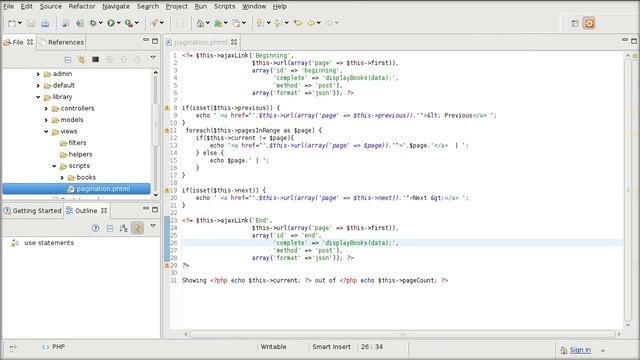Open the New dropdown arrow

coord(20,23)
